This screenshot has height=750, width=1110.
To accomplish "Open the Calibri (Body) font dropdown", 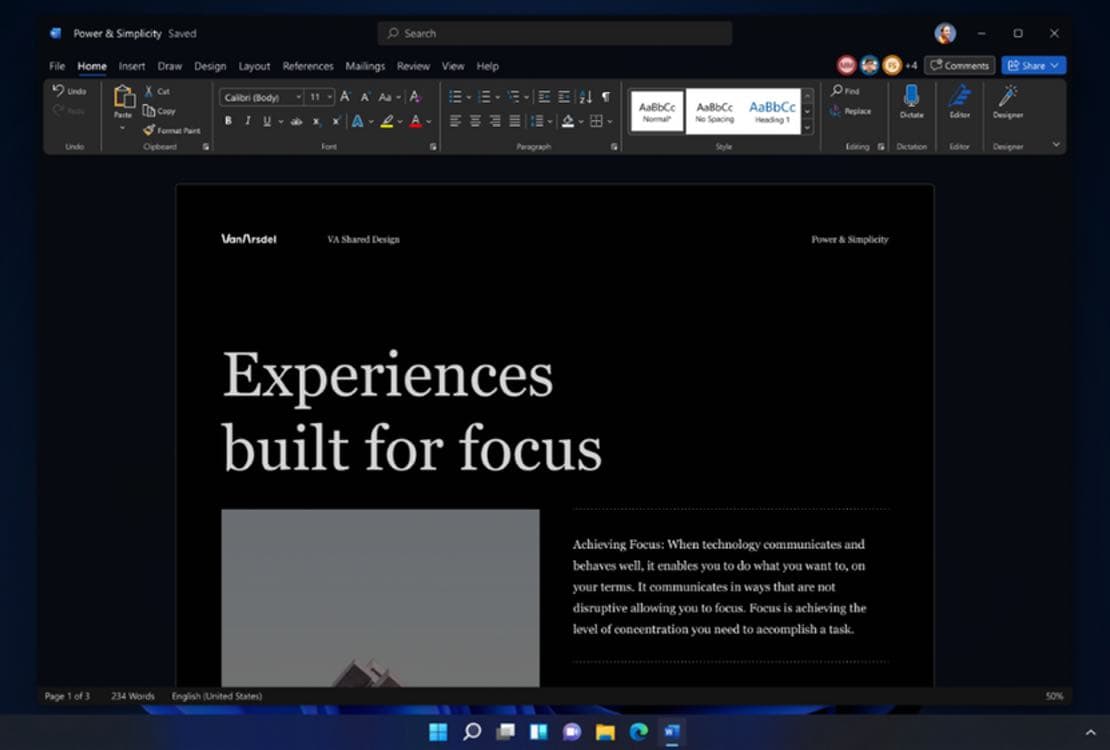I will tap(298, 97).
